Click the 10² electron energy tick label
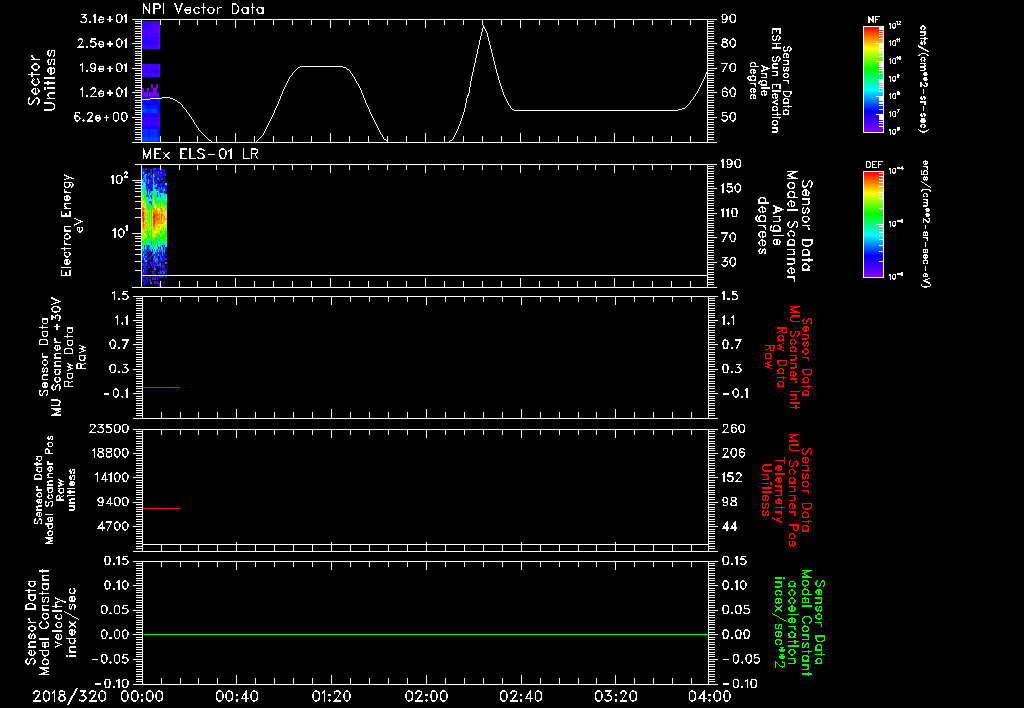This screenshot has width=1024, height=708. 118,179
